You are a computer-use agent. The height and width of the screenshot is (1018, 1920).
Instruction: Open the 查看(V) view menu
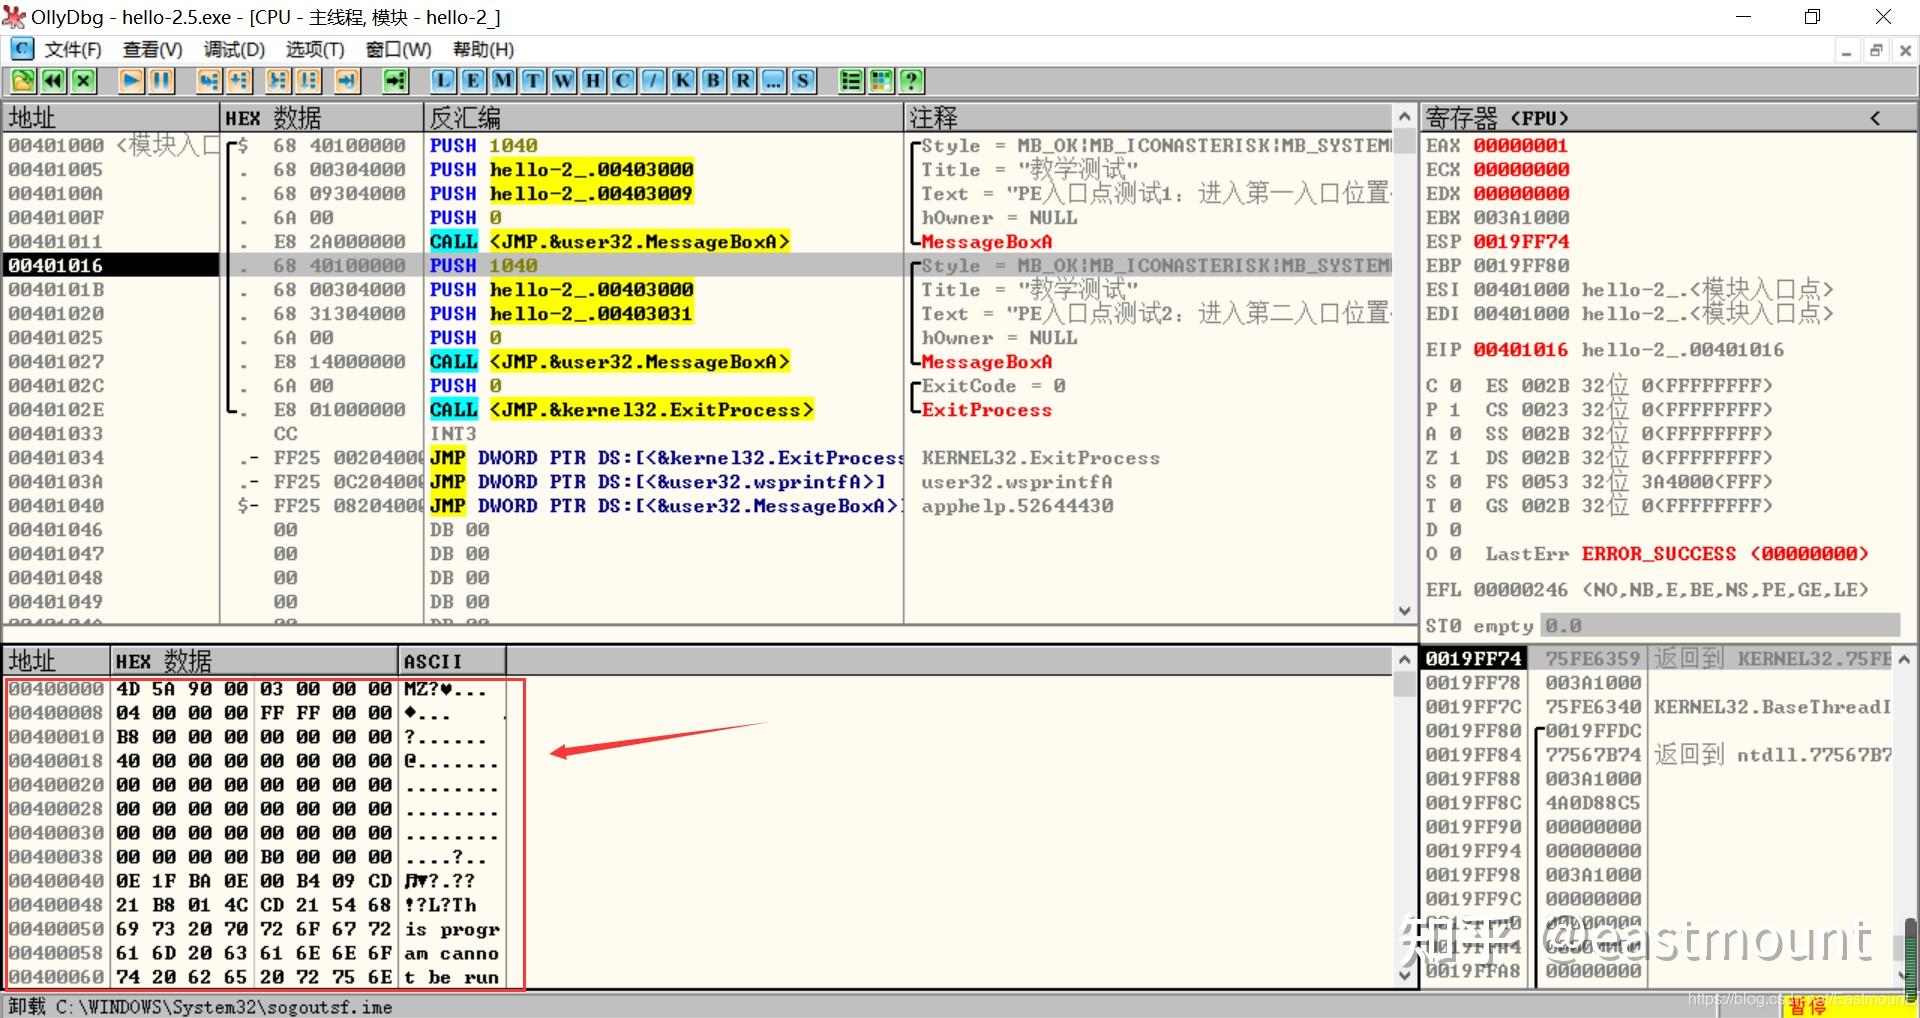click(x=152, y=49)
